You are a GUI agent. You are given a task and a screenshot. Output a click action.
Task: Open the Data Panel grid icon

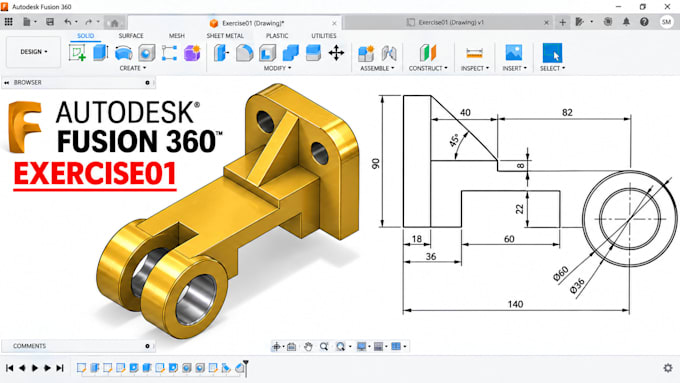8,22
